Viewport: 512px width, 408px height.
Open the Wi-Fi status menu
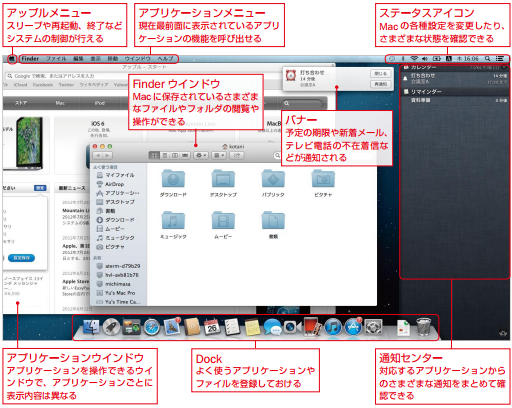[414, 59]
